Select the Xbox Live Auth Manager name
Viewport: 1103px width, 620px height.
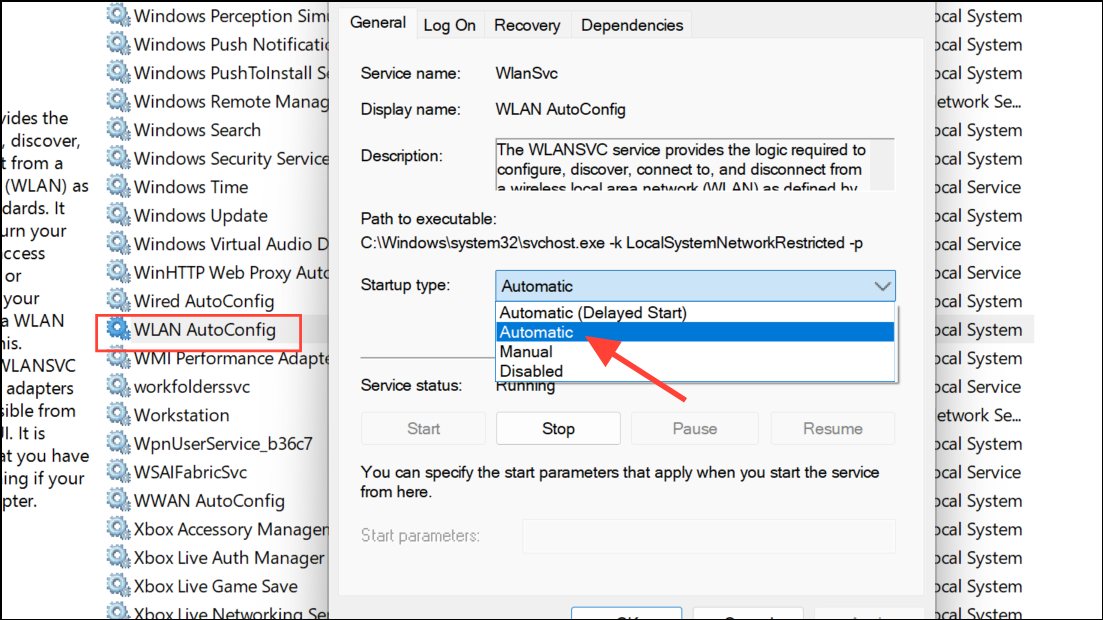[229, 558]
